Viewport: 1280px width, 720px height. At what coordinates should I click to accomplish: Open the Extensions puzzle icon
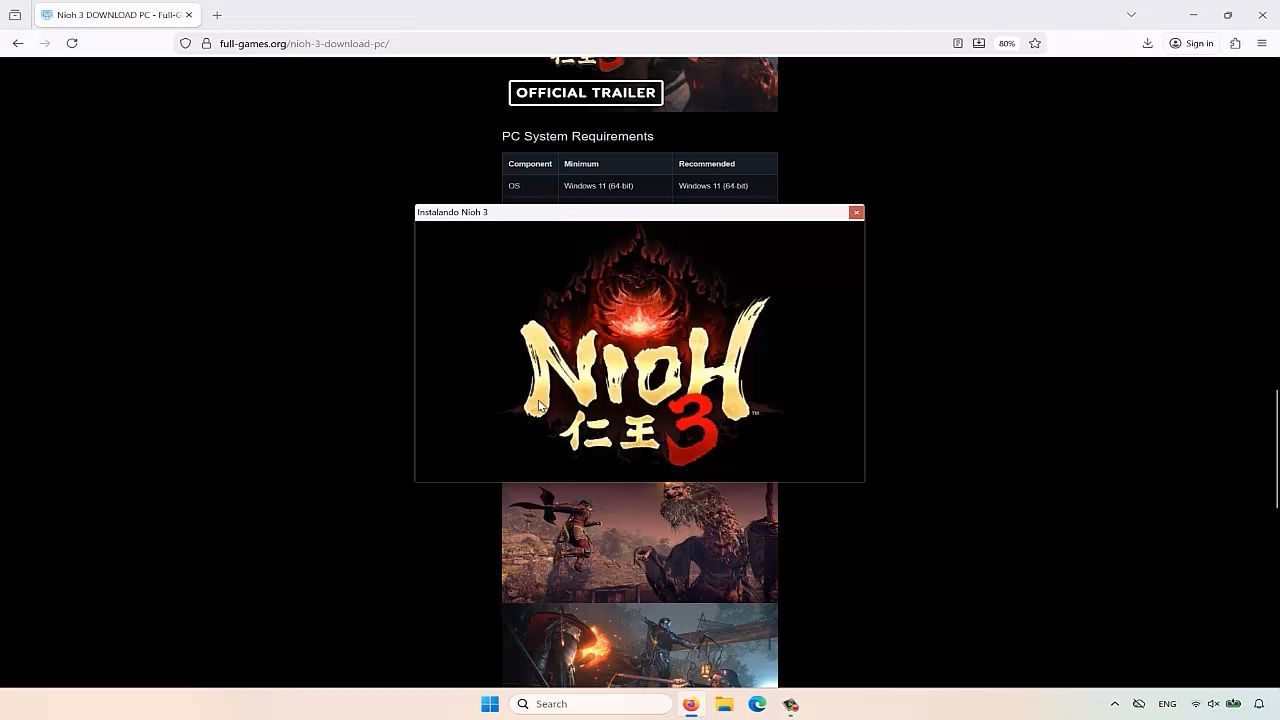click(1235, 43)
